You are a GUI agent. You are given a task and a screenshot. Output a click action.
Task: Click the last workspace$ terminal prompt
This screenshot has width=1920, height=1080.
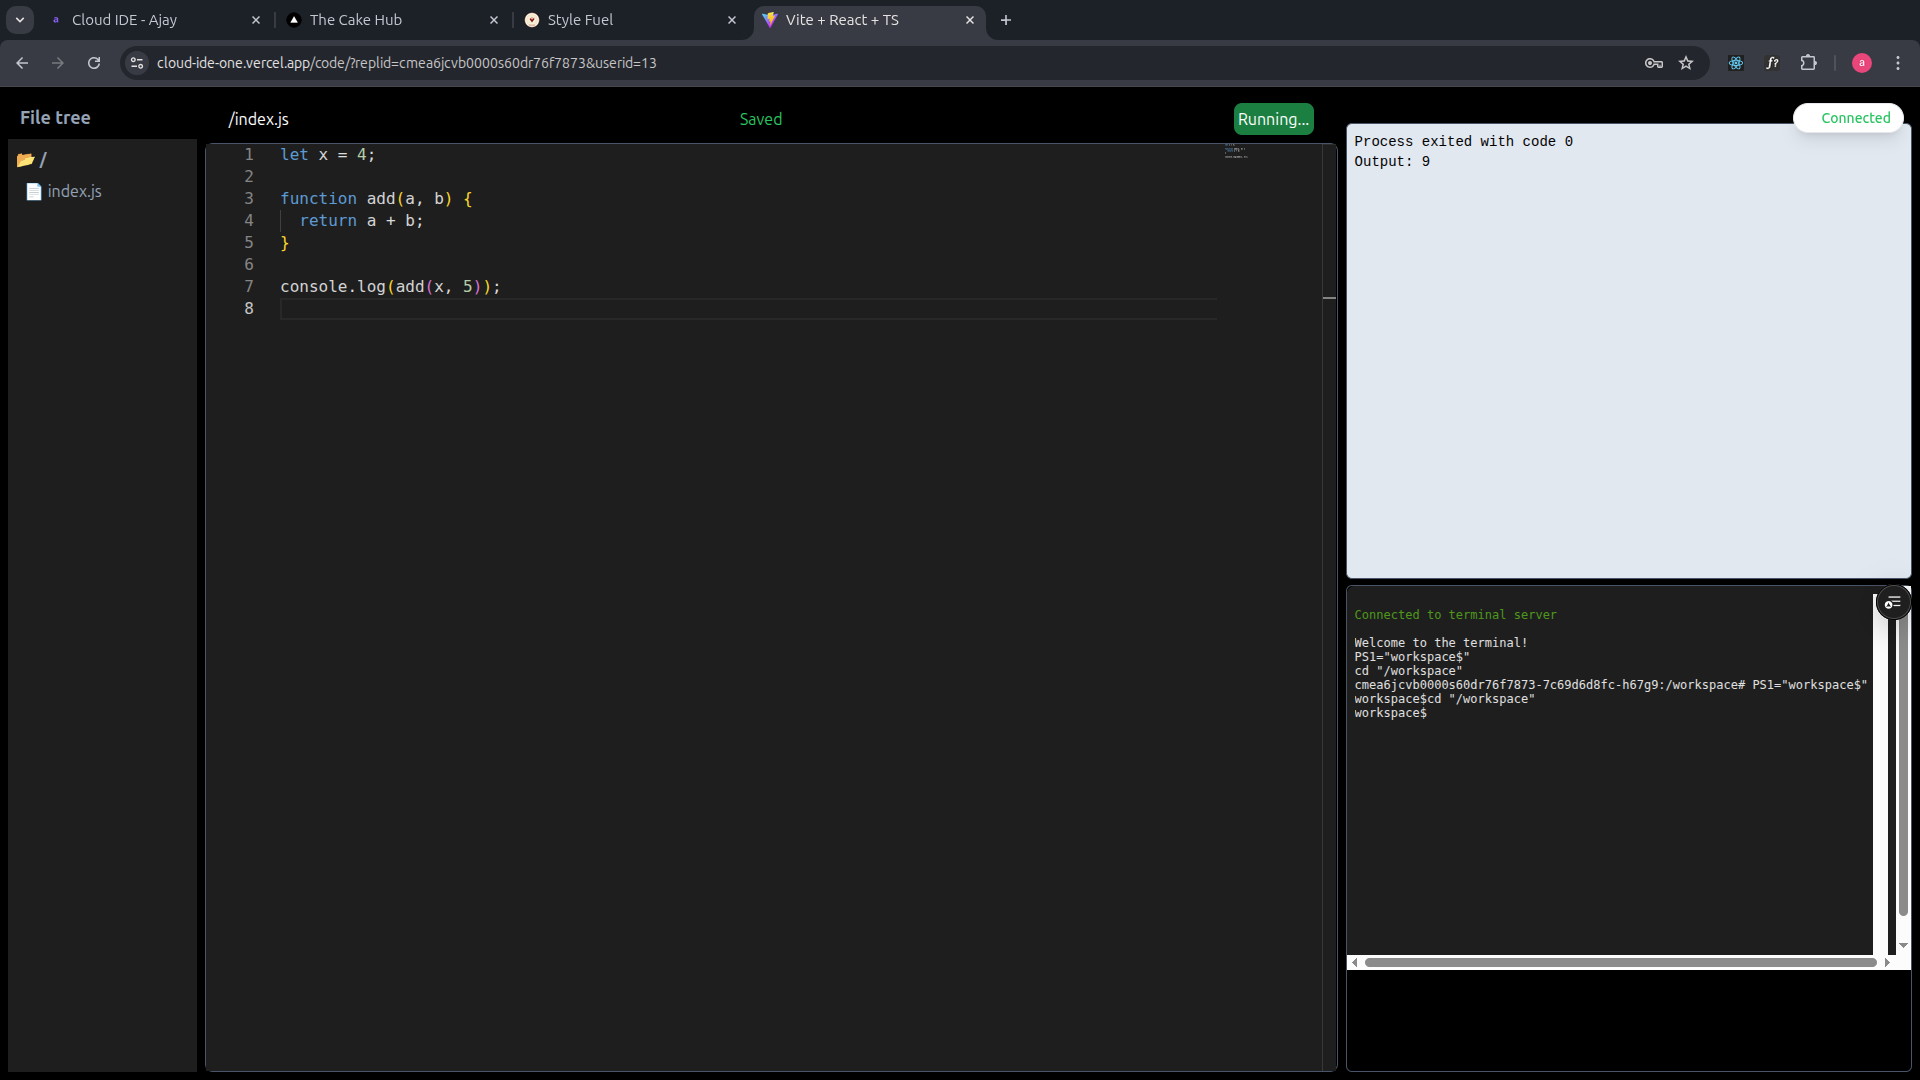(1391, 713)
